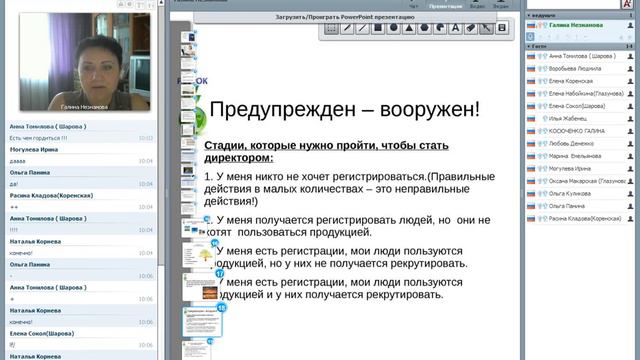This screenshot has width=640, height=360.
Task: Click the blue clock icon under presenter name
Action: point(530,36)
